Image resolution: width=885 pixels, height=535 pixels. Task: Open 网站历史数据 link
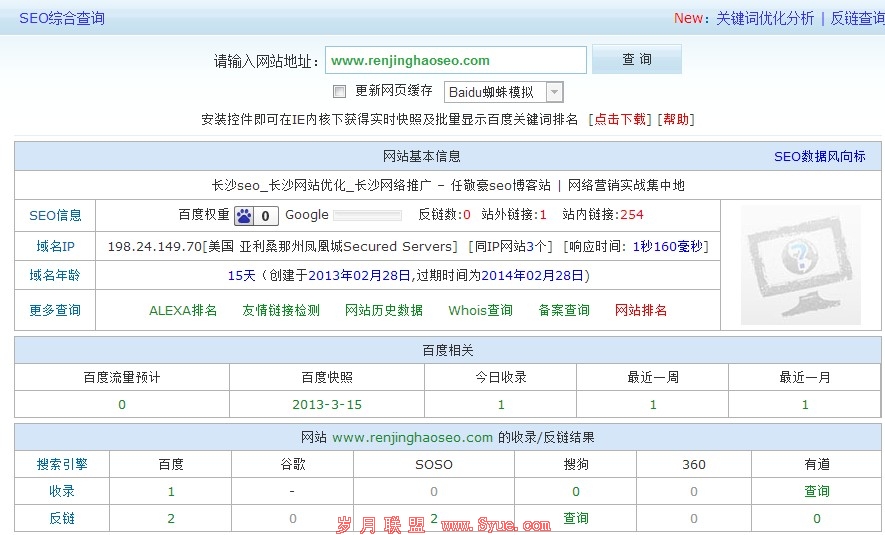384,310
